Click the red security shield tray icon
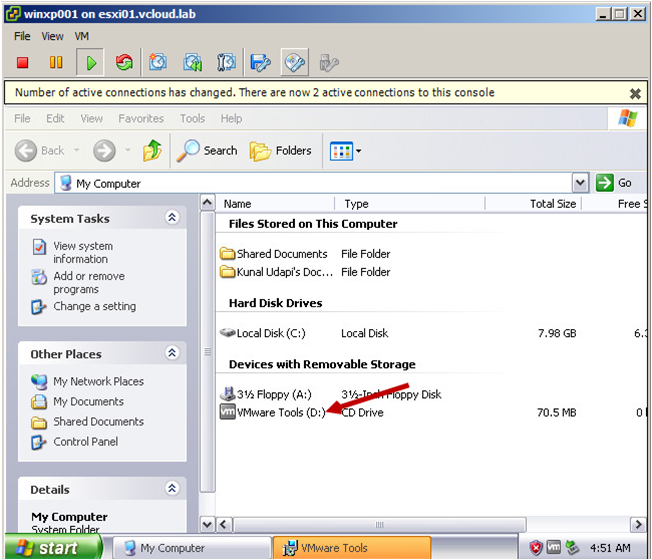This screenshot has height=560, width=652. coord(536,548)
